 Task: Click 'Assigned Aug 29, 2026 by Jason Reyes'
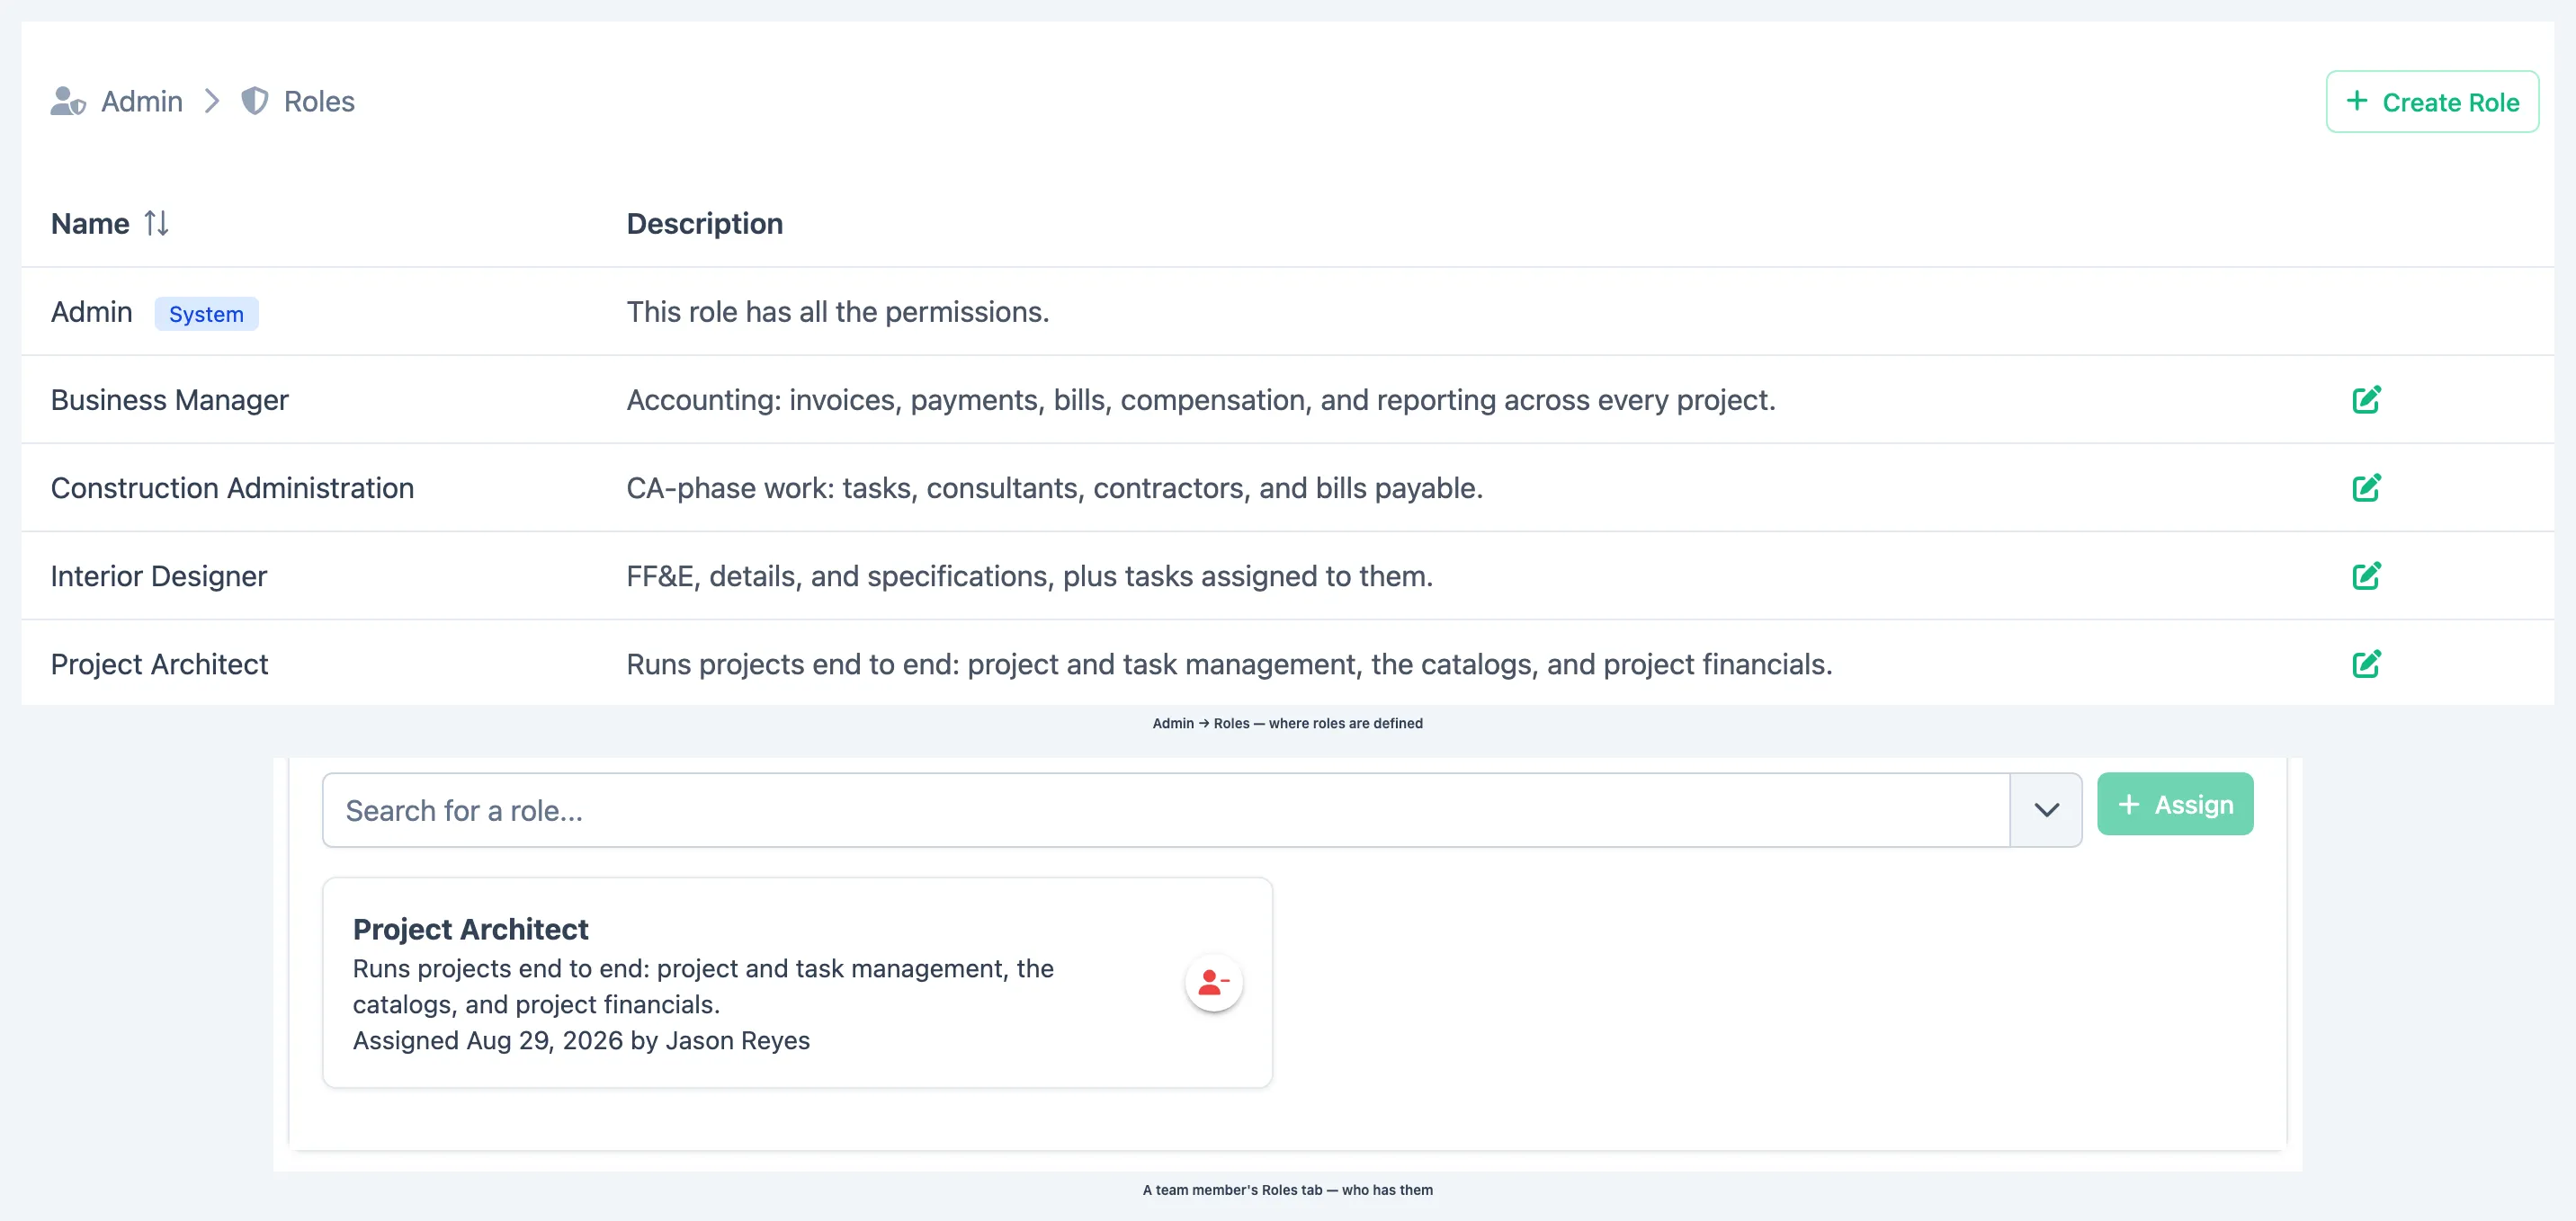581,1040
